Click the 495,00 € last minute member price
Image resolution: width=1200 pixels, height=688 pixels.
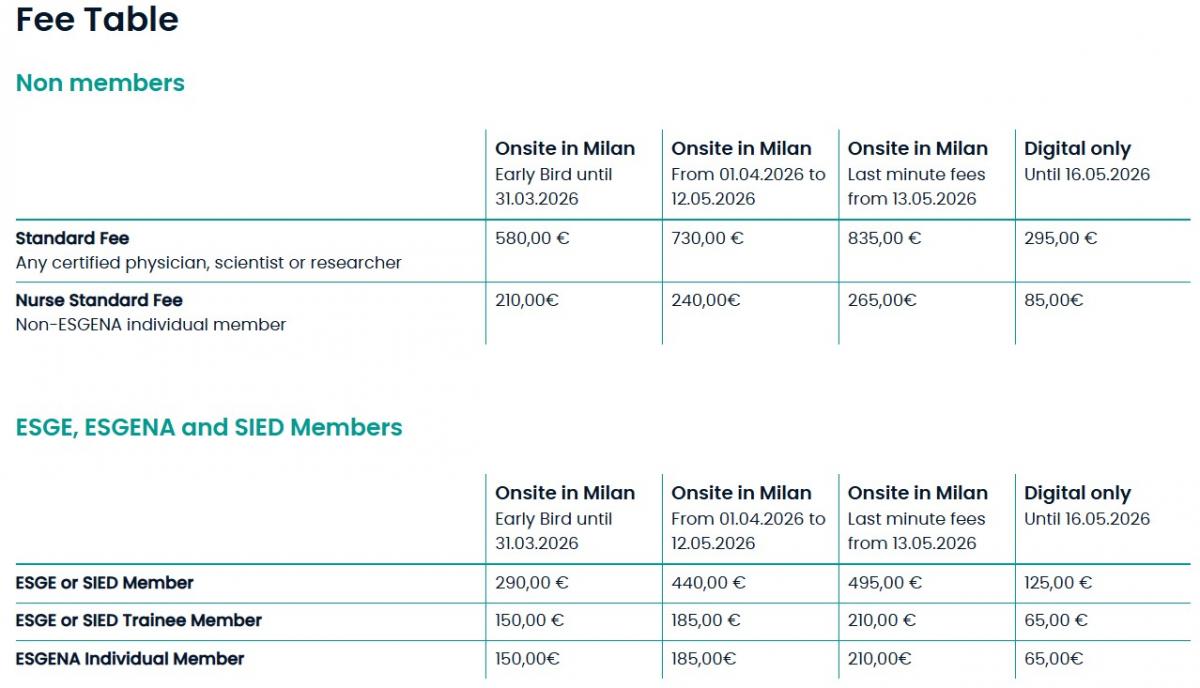pyautogui.click(x=885, y=583)
